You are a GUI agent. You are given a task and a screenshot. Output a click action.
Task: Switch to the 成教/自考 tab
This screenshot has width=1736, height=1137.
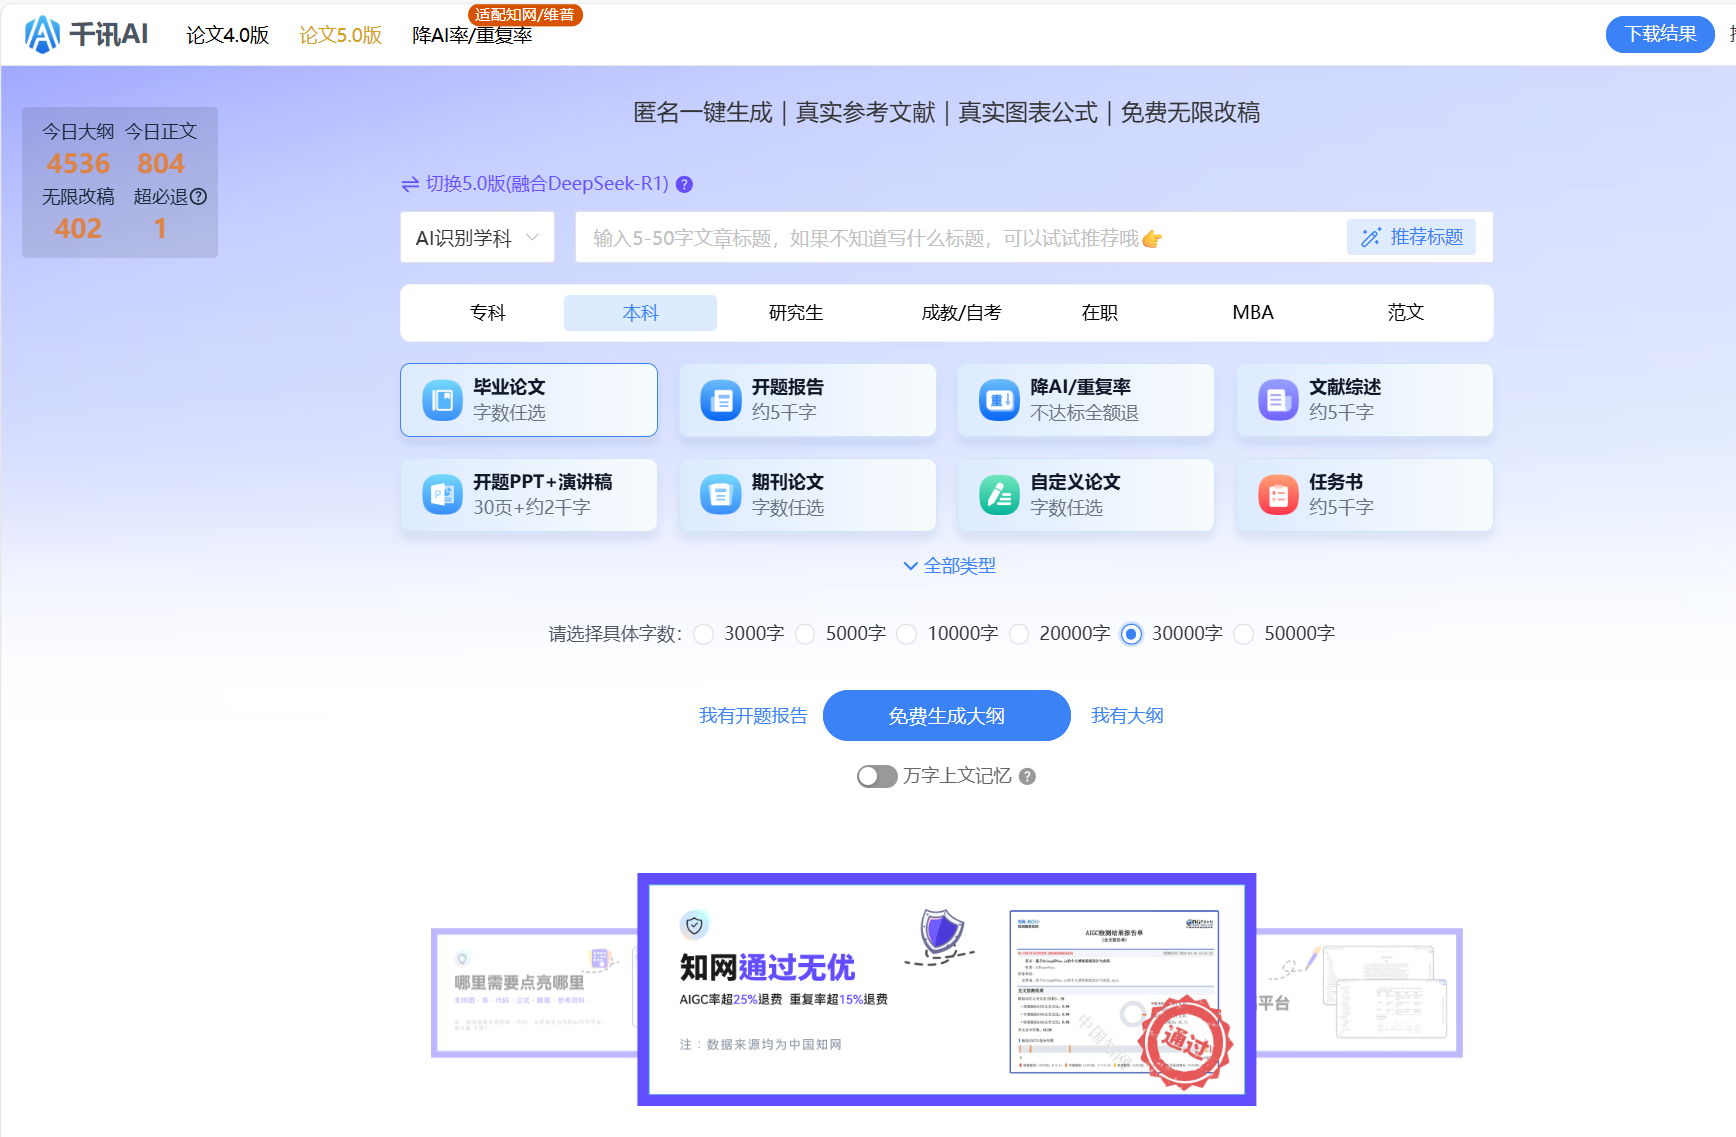961,313
